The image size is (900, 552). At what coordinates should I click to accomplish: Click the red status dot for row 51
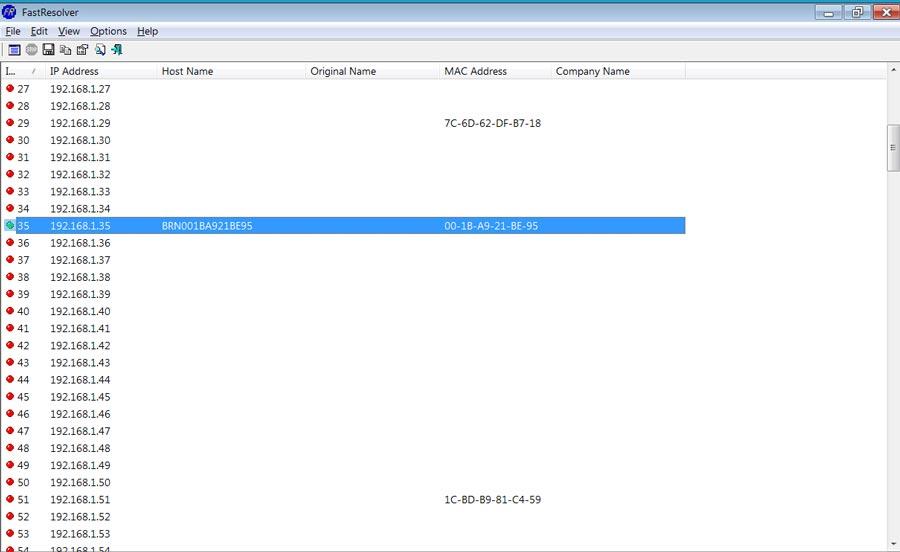(10, 499)
